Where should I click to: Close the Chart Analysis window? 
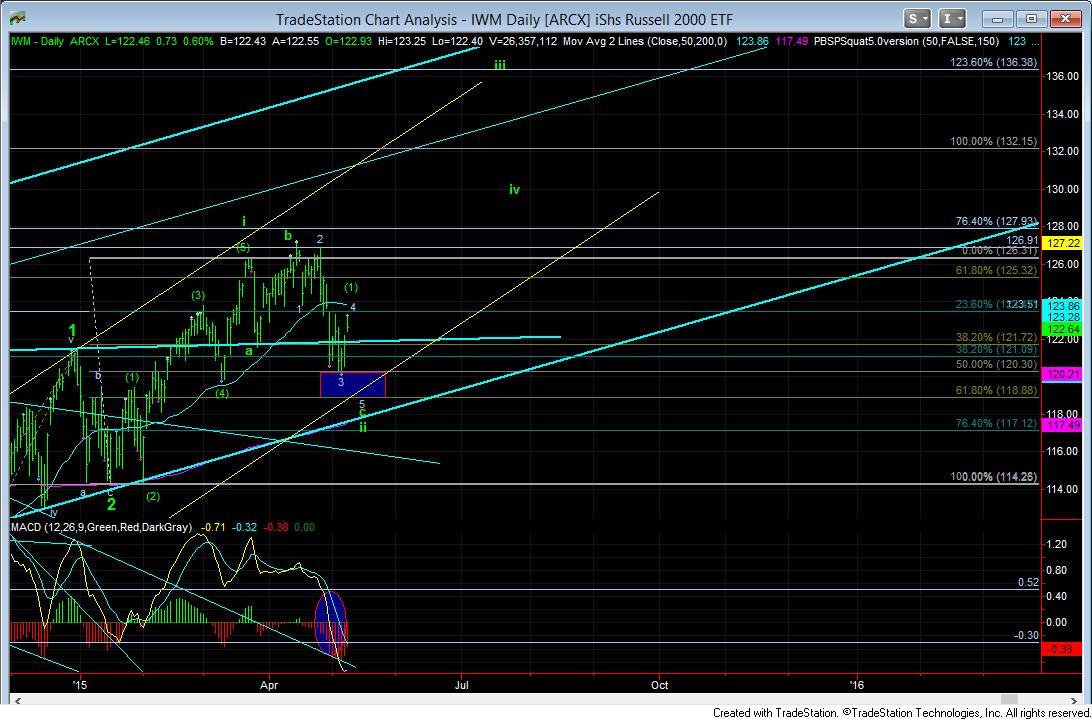point(1066,19)
